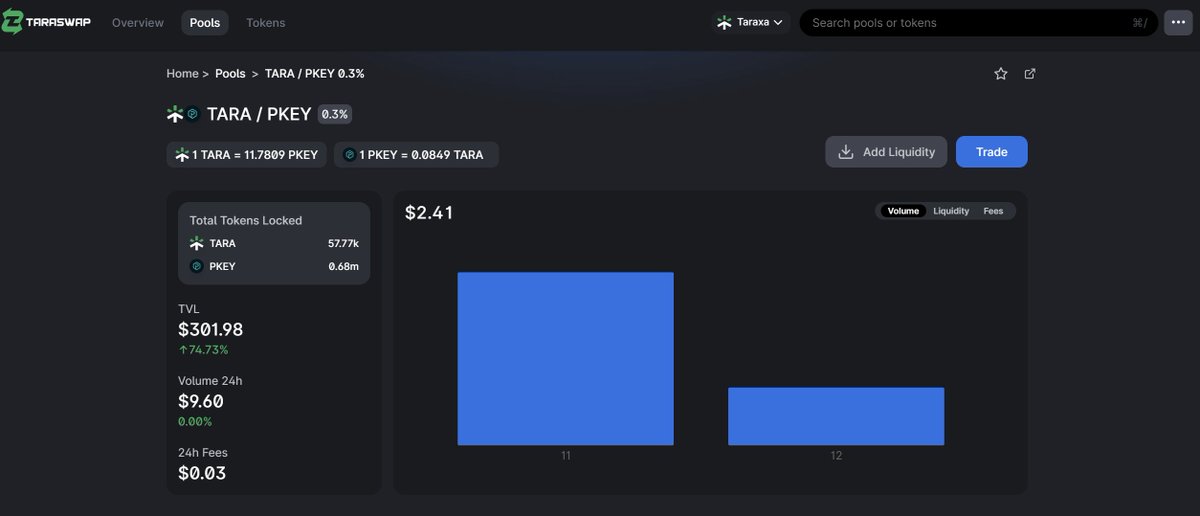The width and height of the screenshot is (1200, 516).
Task: Click the TARA locked amount 57.77k
Action: pos(343,243)
